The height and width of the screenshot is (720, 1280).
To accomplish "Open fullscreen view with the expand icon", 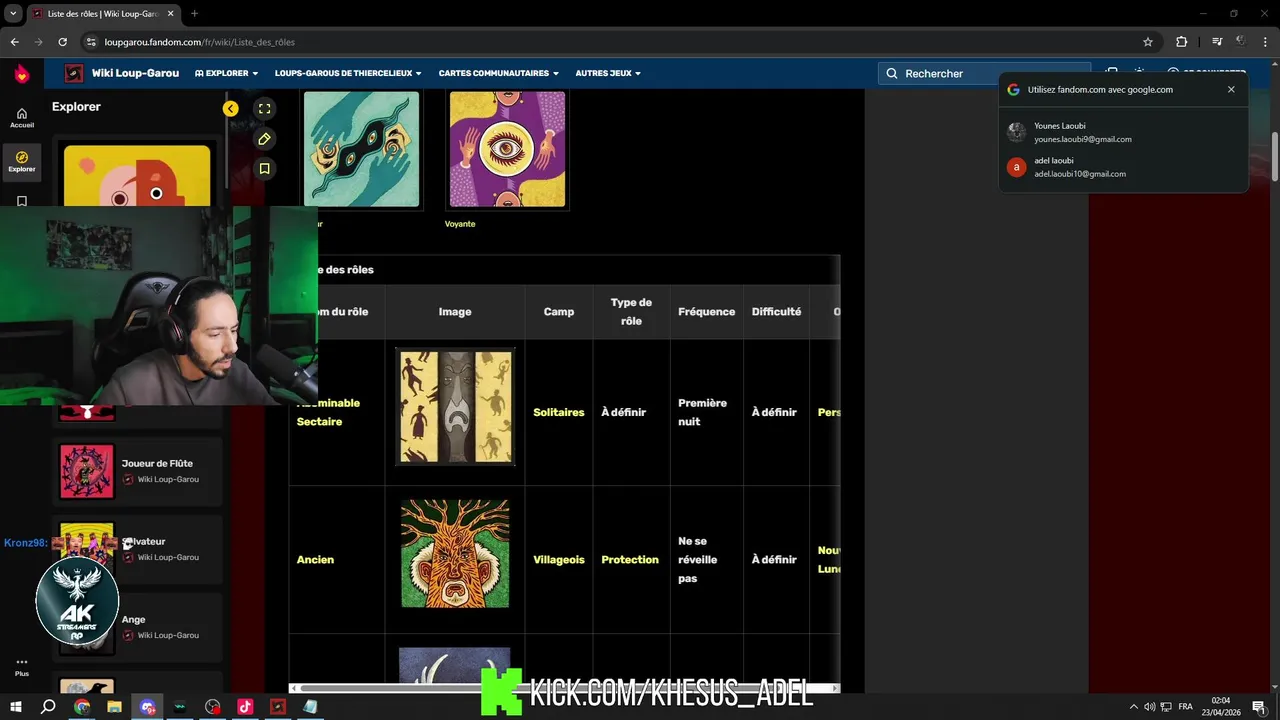I will (264, 109).
